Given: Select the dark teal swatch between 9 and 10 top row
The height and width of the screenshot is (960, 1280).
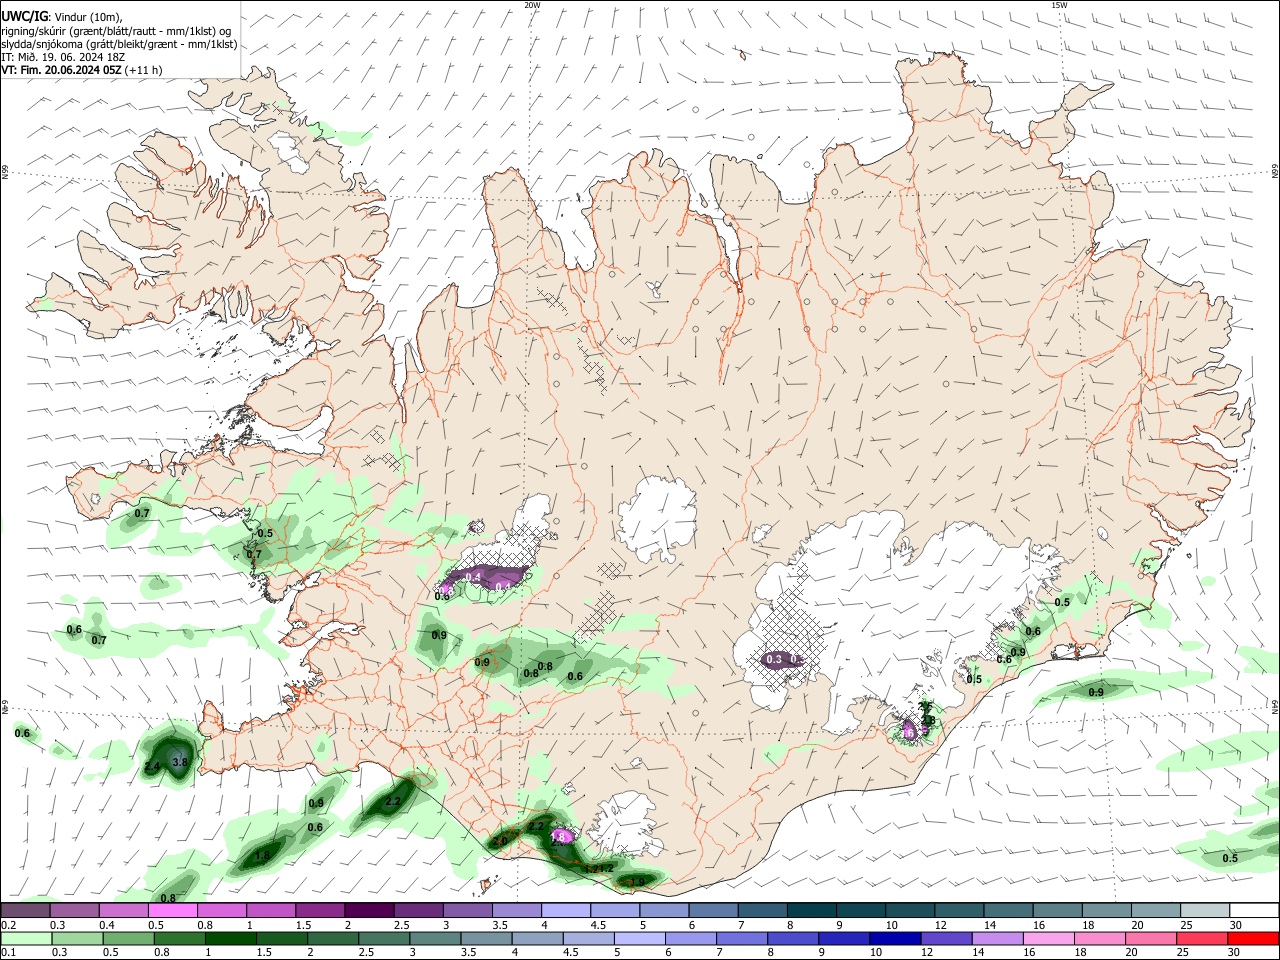Looking at the screenshot, I should pyautogui.click(x=859, y=910).
